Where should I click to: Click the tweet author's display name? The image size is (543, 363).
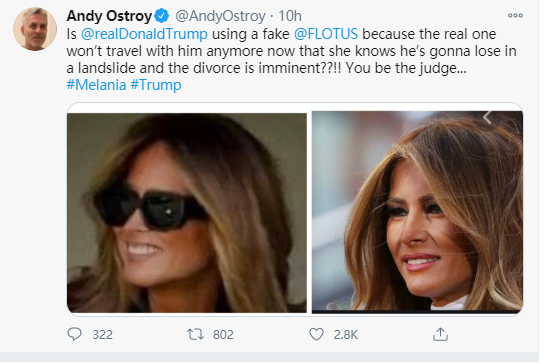point(109,16)
